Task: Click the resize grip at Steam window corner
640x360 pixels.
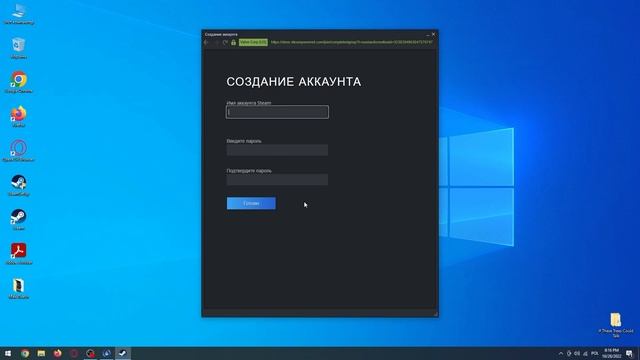Action: (x=435, y=314)
